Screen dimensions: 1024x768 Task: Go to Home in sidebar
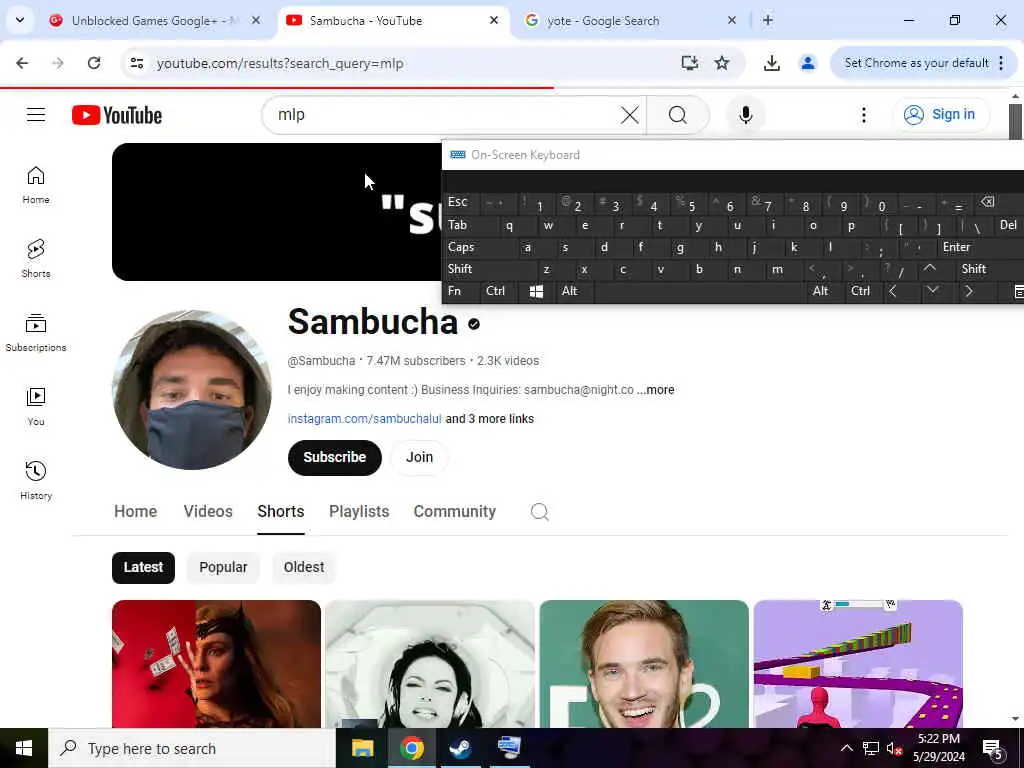(36, 185)
